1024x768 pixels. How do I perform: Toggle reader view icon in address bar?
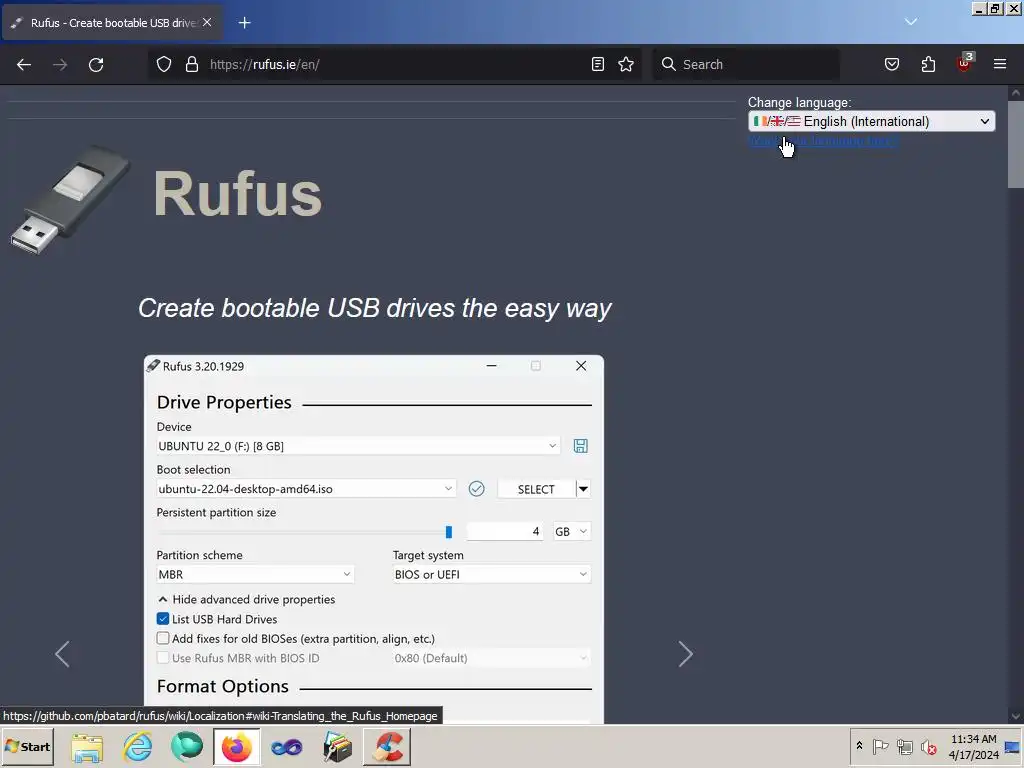point(598,64)
